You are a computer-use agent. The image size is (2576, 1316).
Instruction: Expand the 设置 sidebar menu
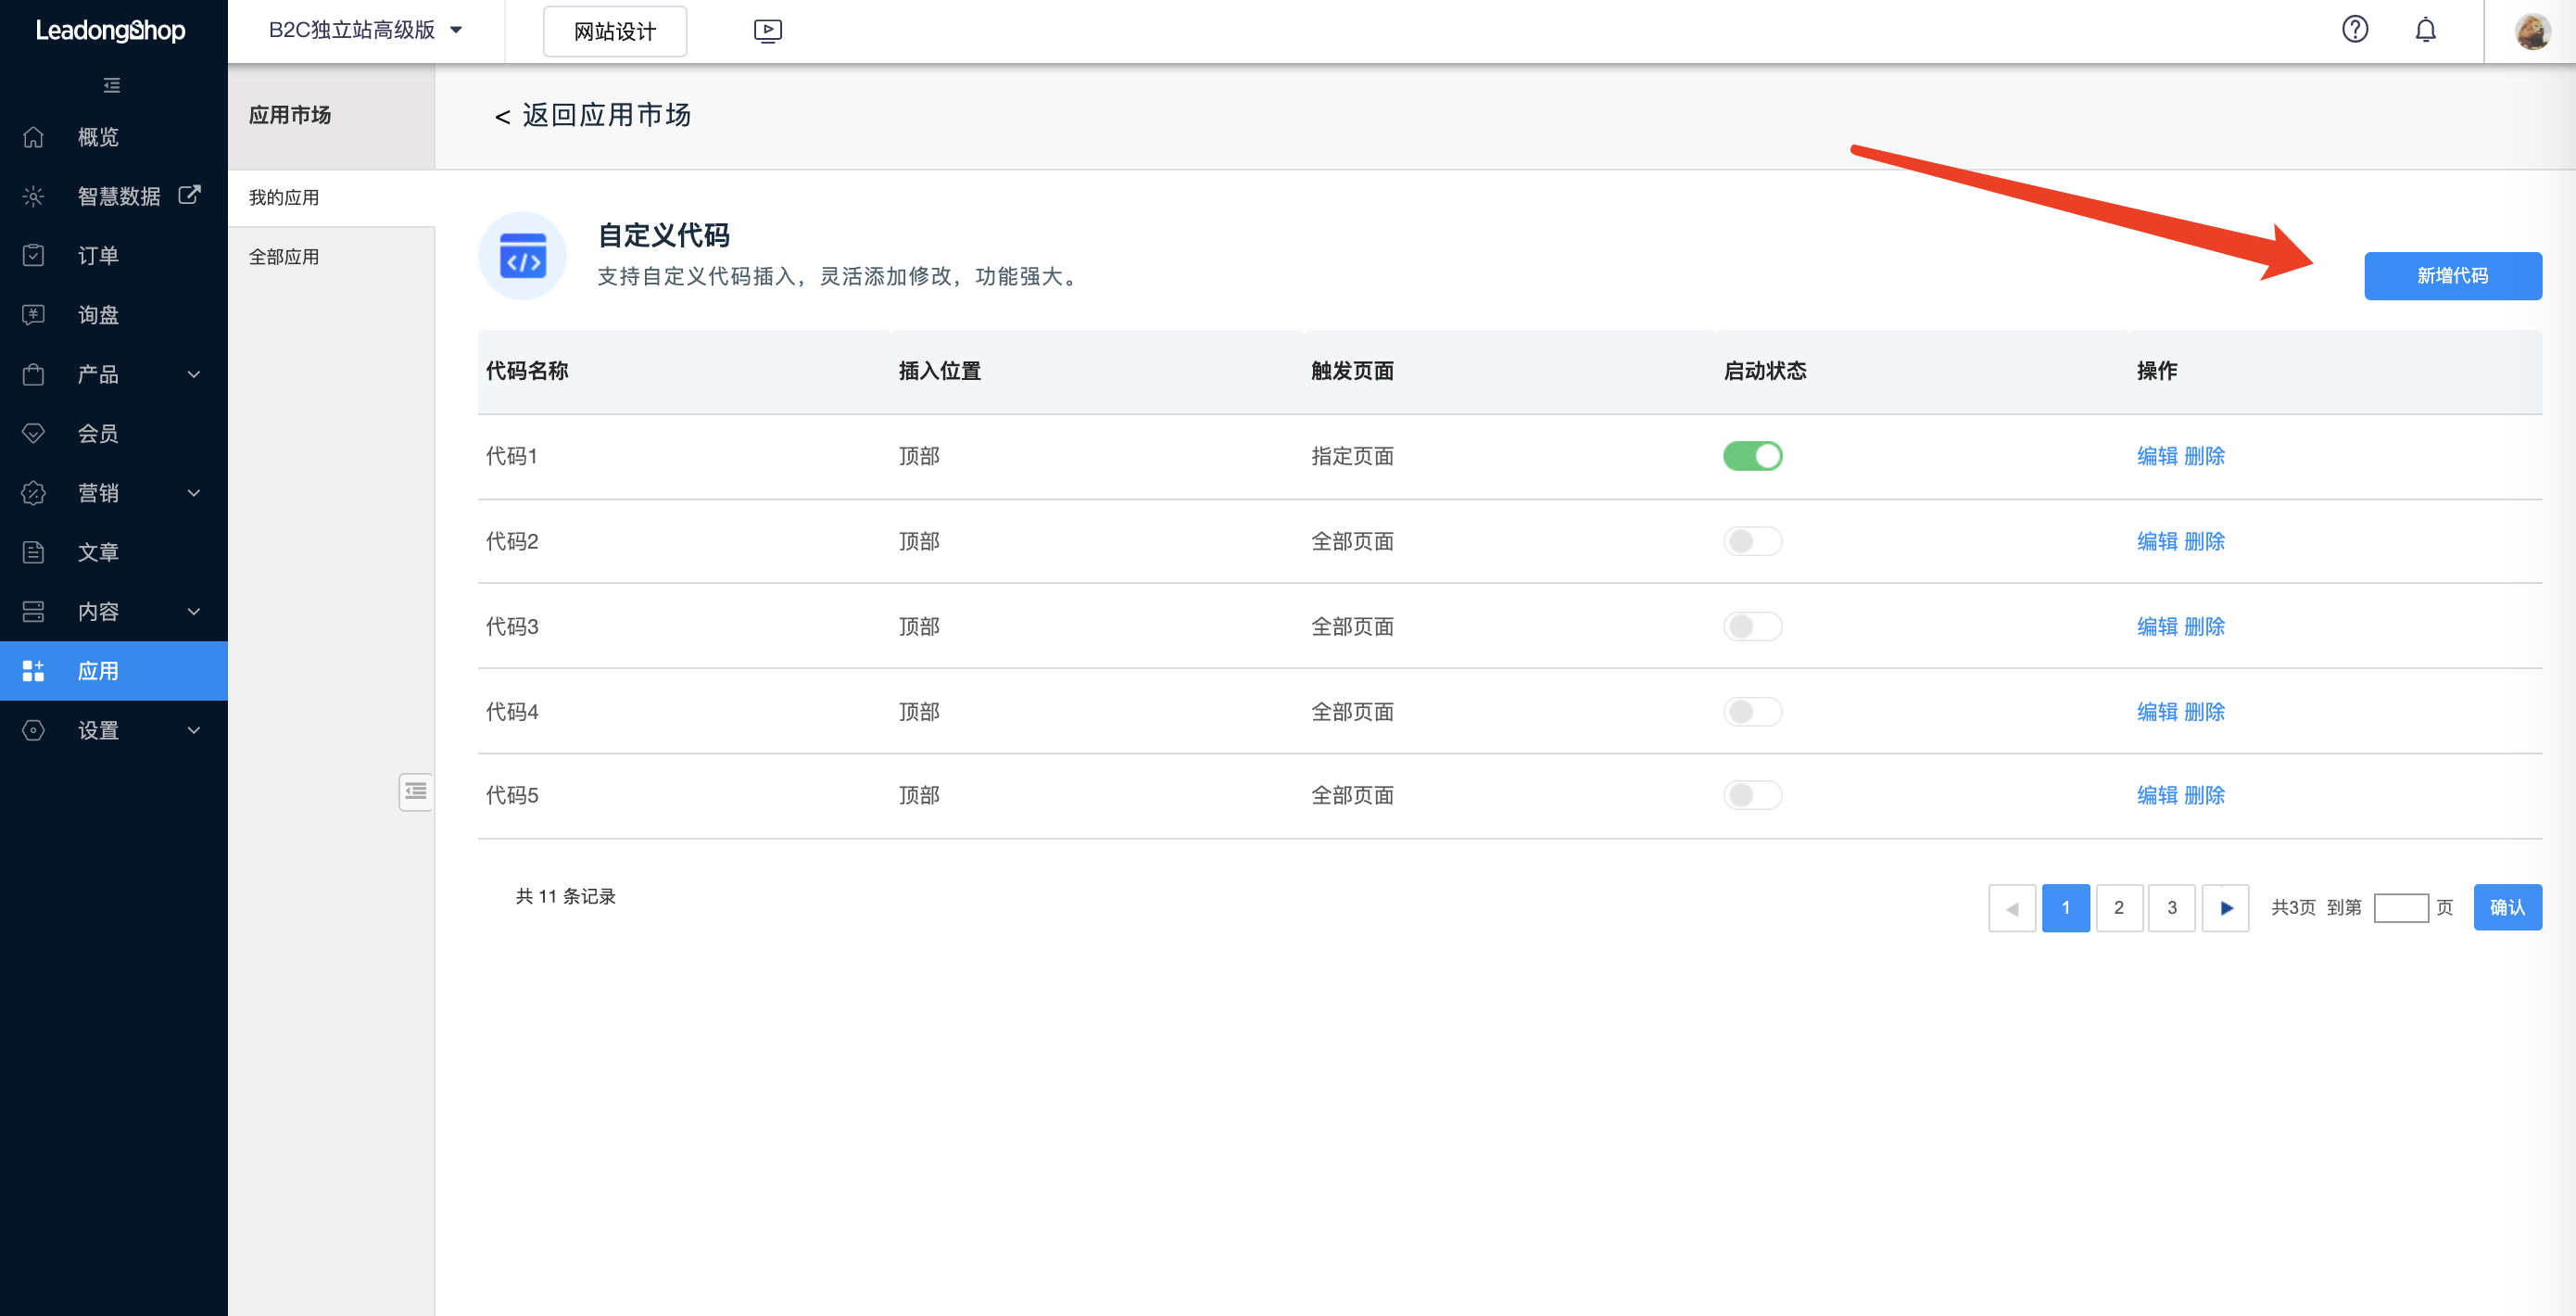194,730
